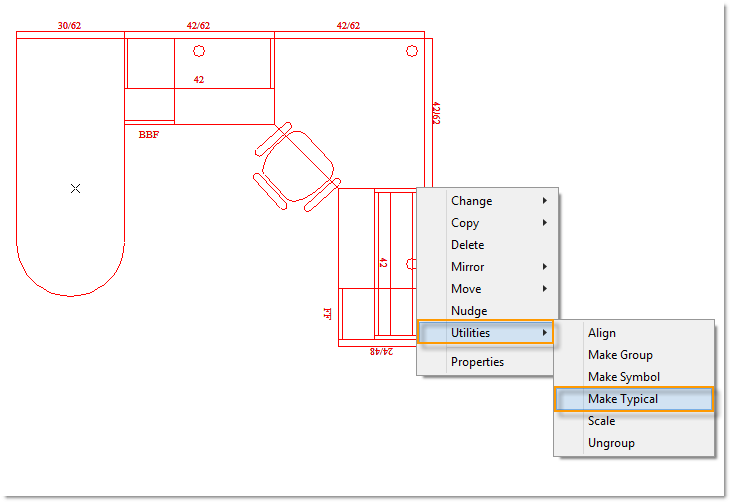The width and height of the screenshot is (730, 502).
Task: Expand arrow next to Copy
Action: click(x=544, y=223)
